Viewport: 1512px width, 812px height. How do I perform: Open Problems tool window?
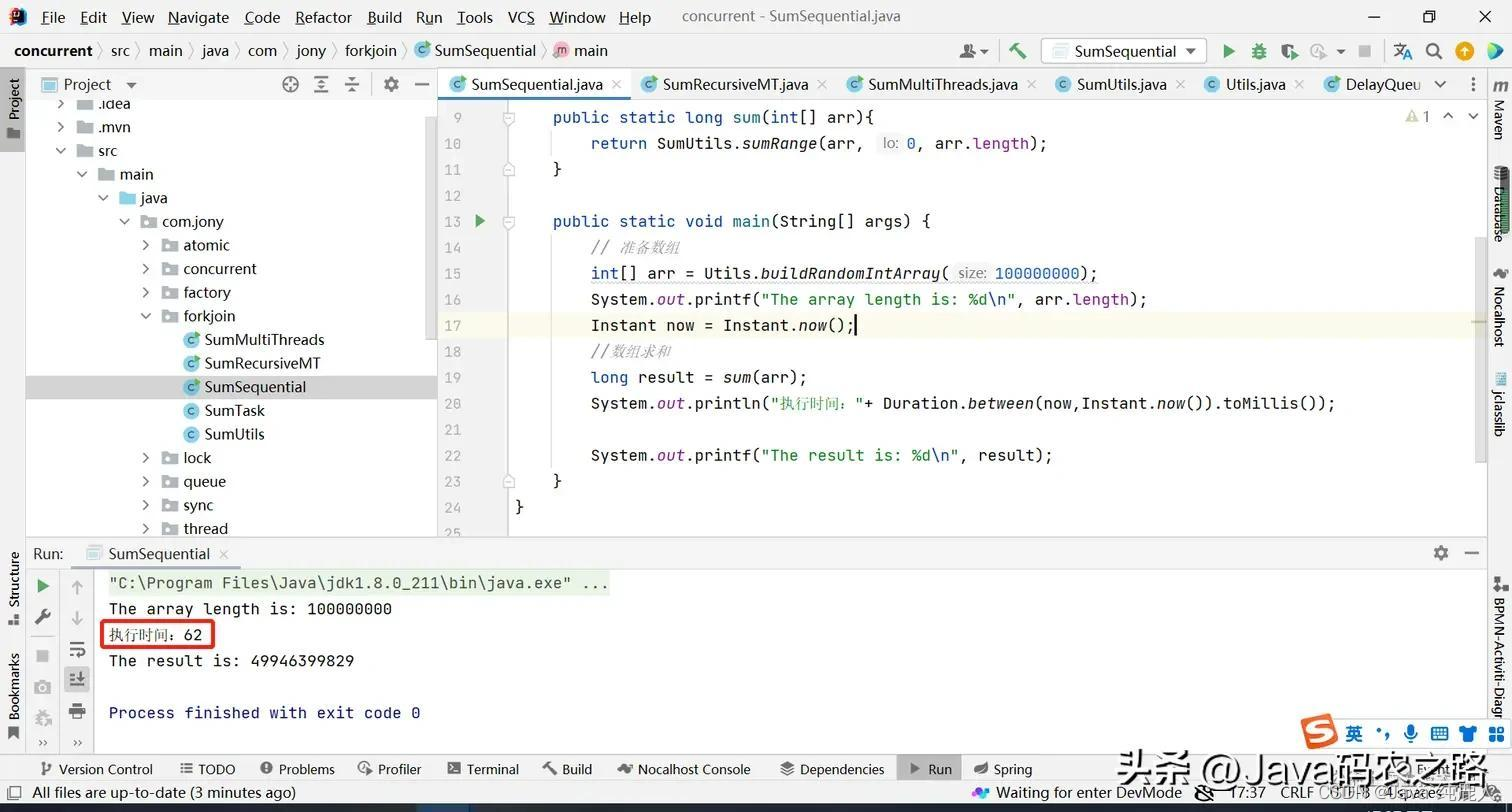[x=297, y=769]
